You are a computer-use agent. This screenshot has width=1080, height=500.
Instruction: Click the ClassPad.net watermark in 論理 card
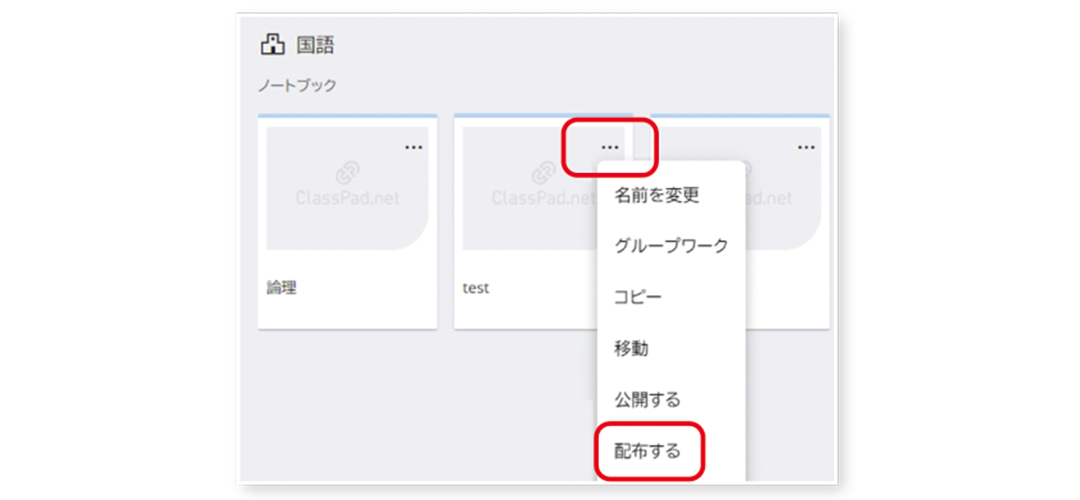click(347, 198)
